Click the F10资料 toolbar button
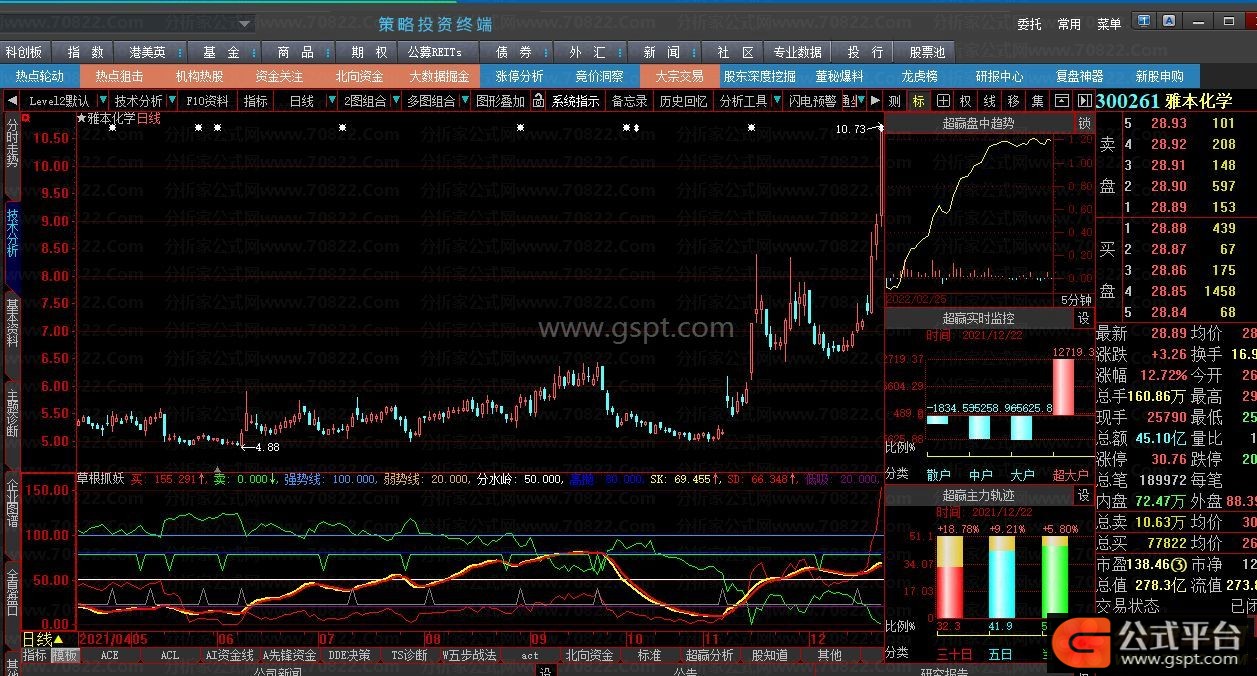This screenshot has width=1257, height=676. [207, 101]
